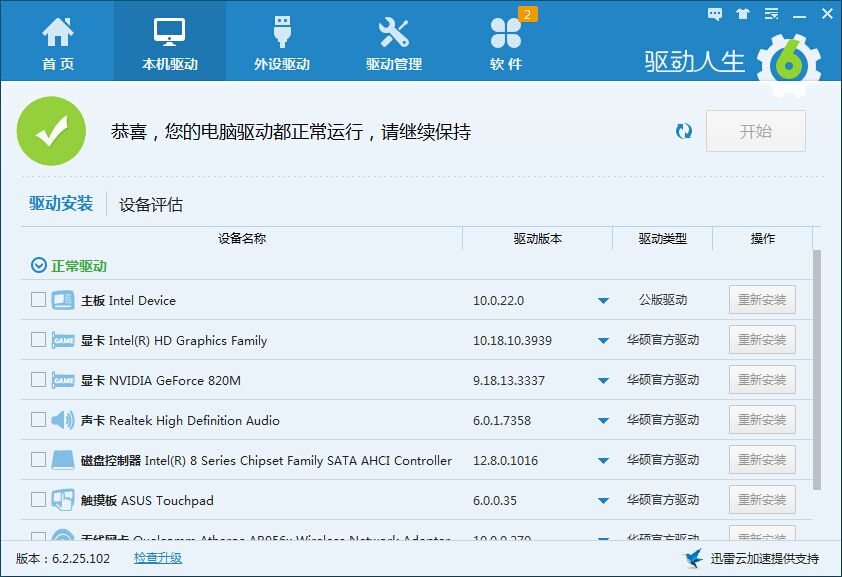The width and height of the screenshot is (842, 577).
Task: Check the Realtek High Definition Audio box
Action: [x=38, y=420]
